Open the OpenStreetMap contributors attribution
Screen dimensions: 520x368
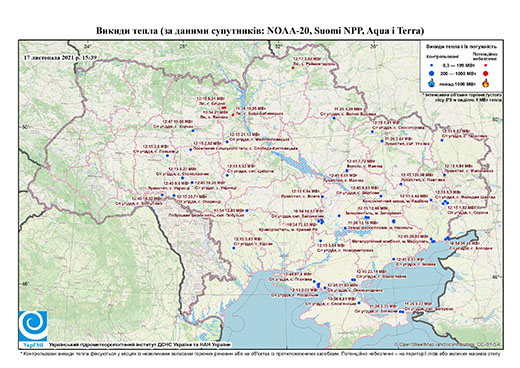pos(448,344)
